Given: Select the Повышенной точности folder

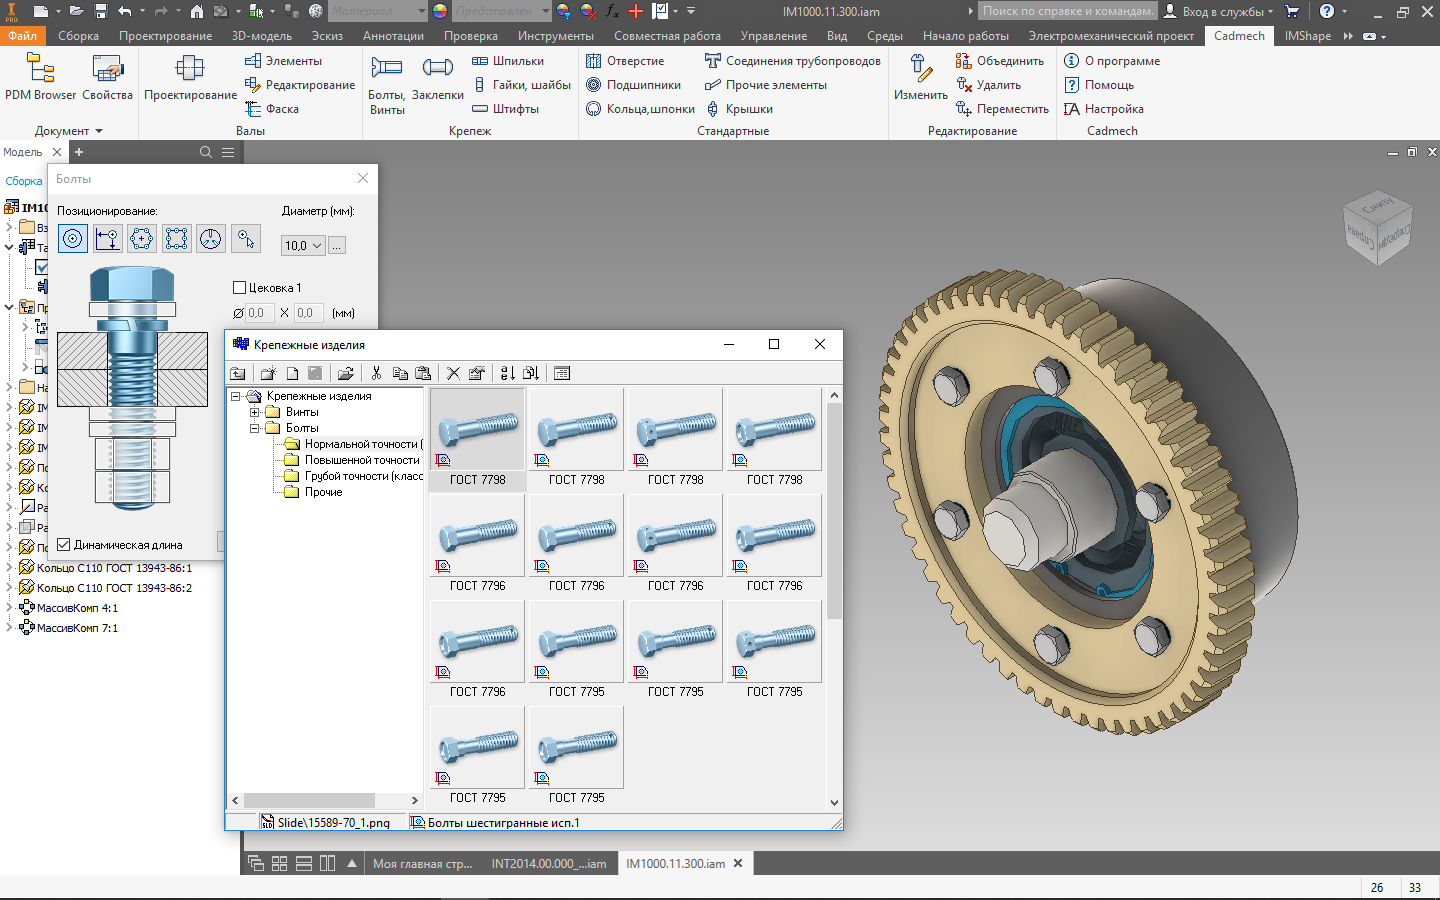Looking at the screenshot, I should coord(361,460).
